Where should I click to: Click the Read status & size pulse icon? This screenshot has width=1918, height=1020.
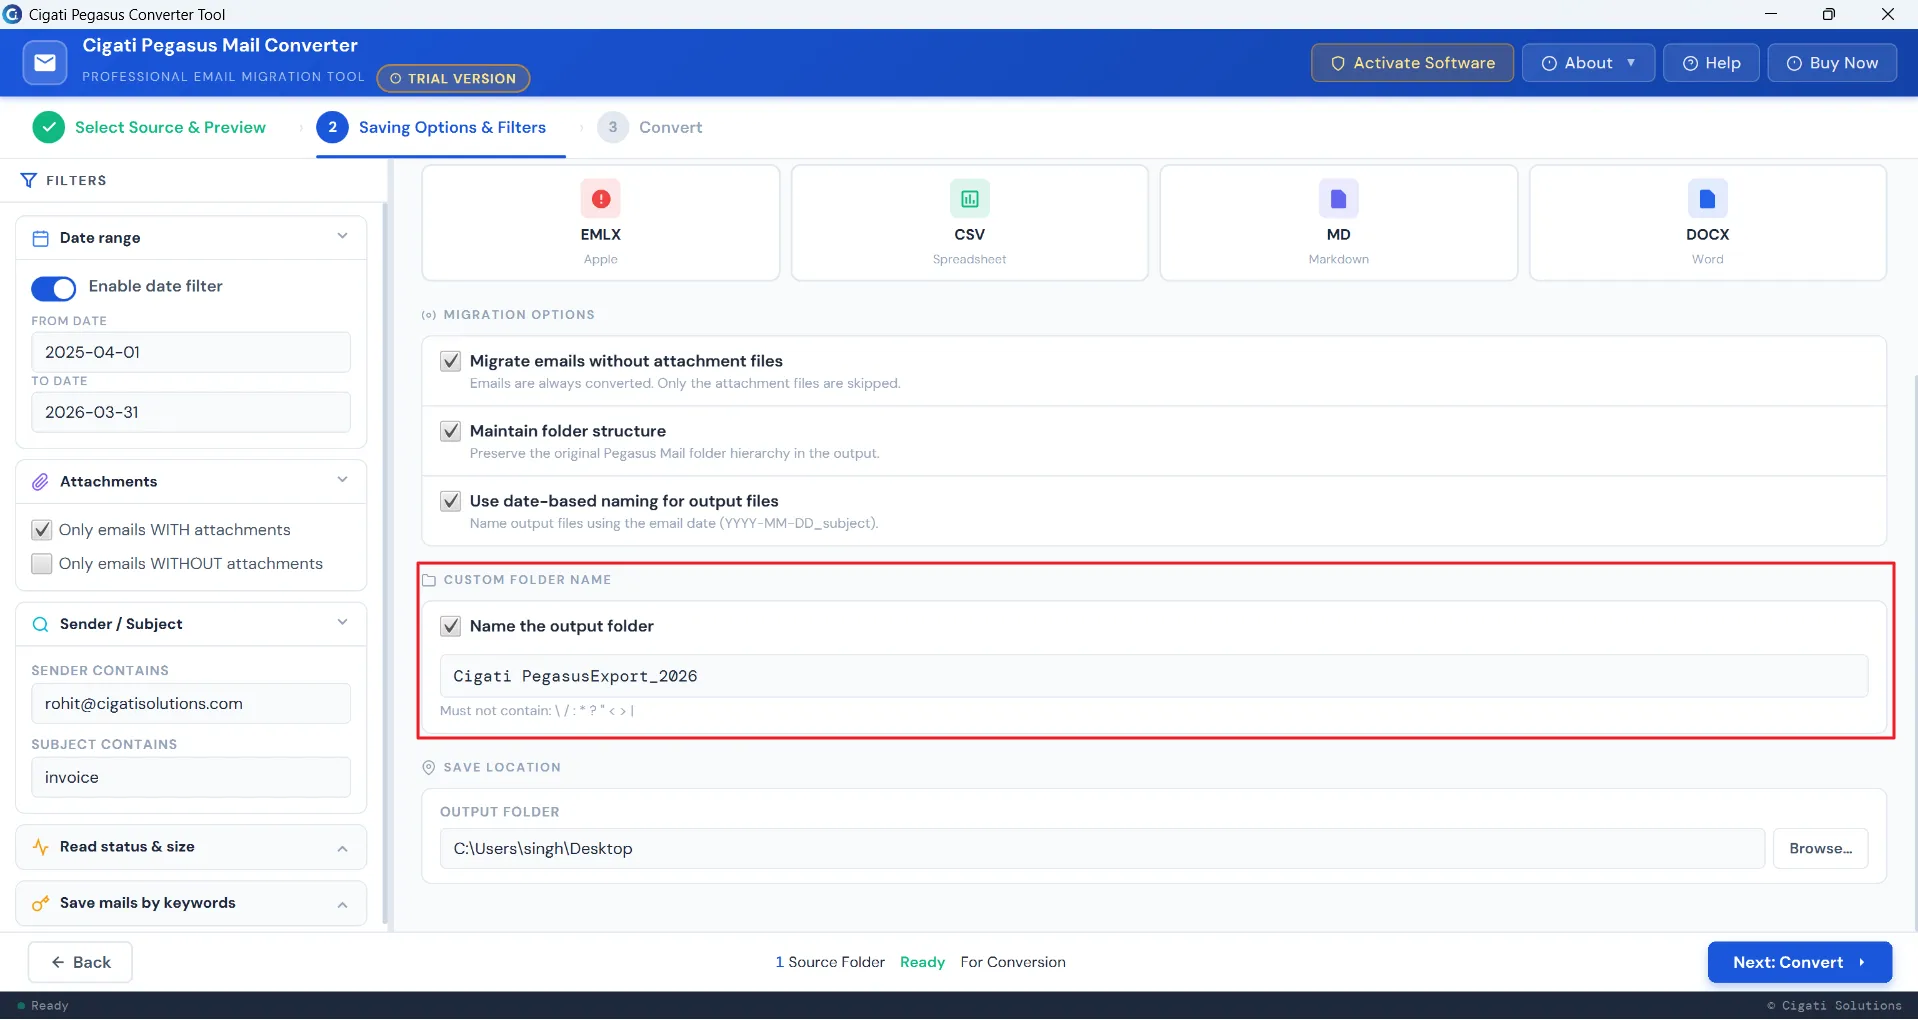click(41, 847)
